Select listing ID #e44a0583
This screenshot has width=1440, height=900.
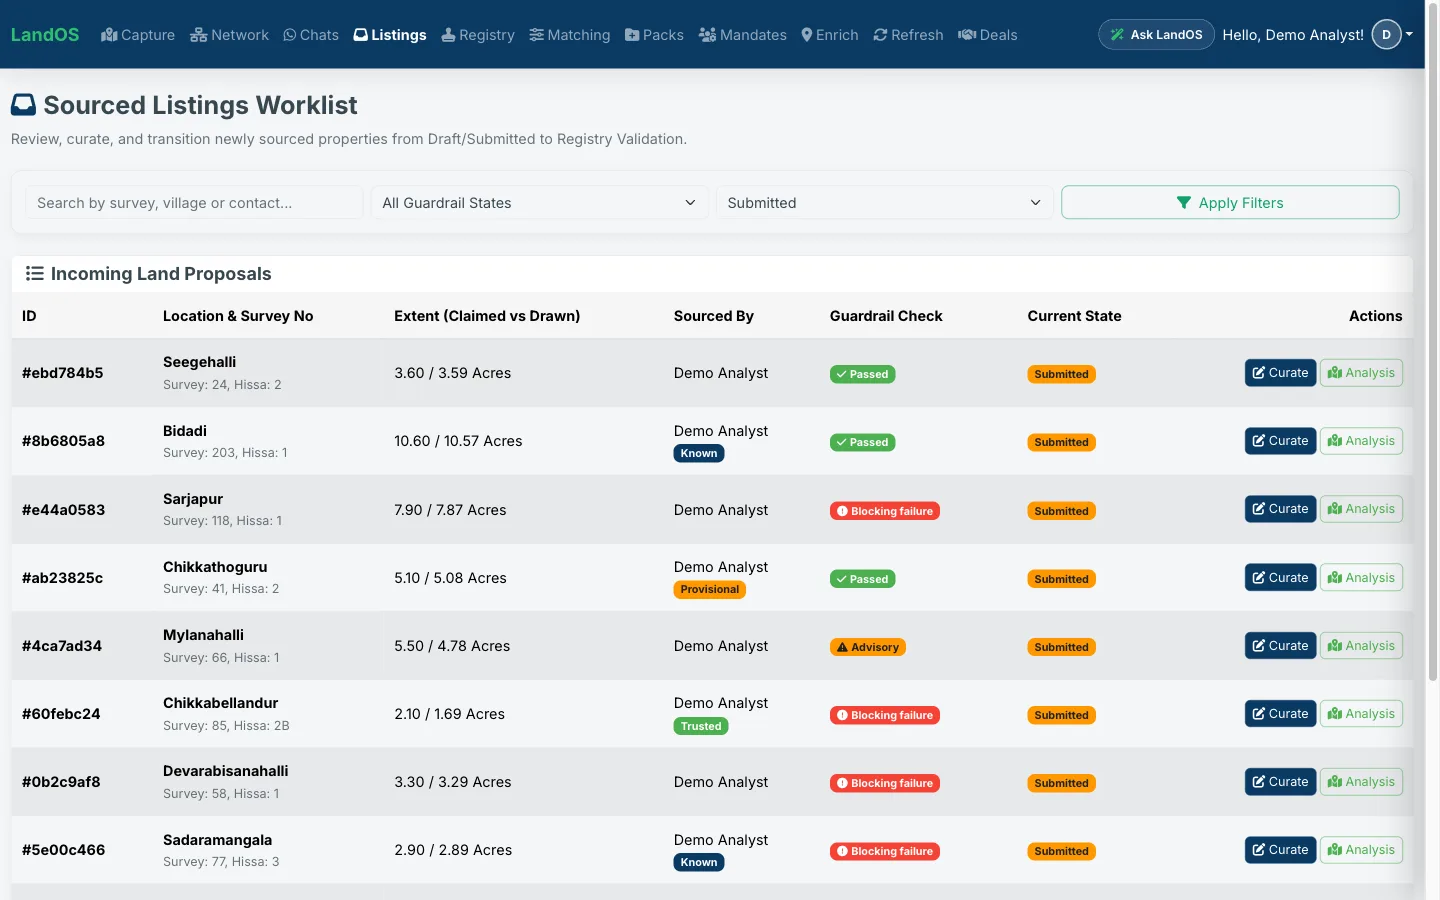pyautogui.click(x=63, y=510)
